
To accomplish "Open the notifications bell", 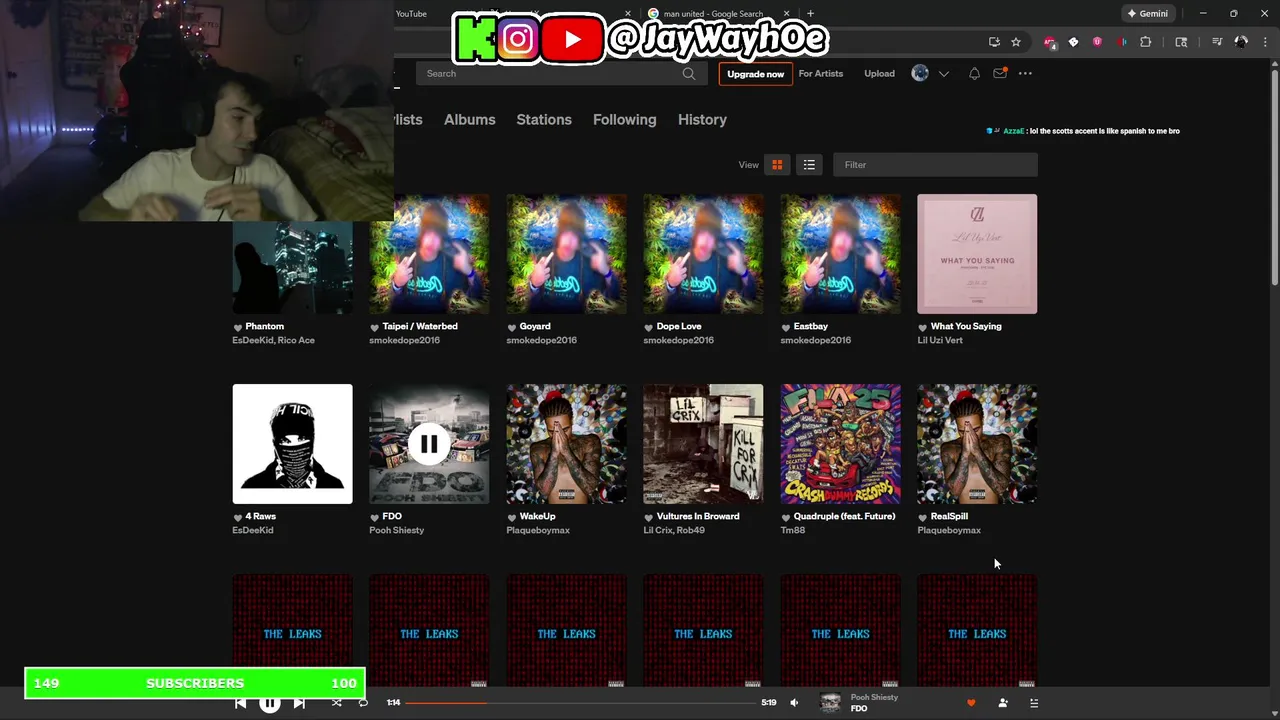I will tap(974, 74).
